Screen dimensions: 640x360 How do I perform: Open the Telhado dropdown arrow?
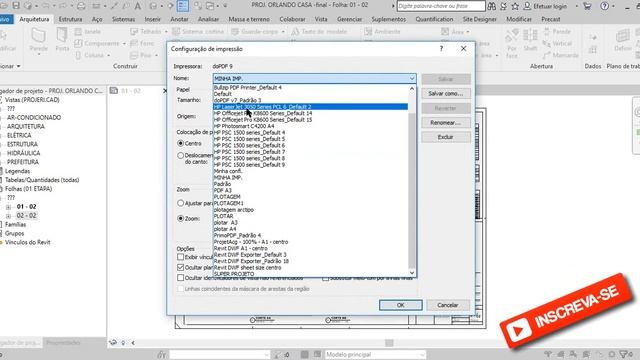click(166, 31)
